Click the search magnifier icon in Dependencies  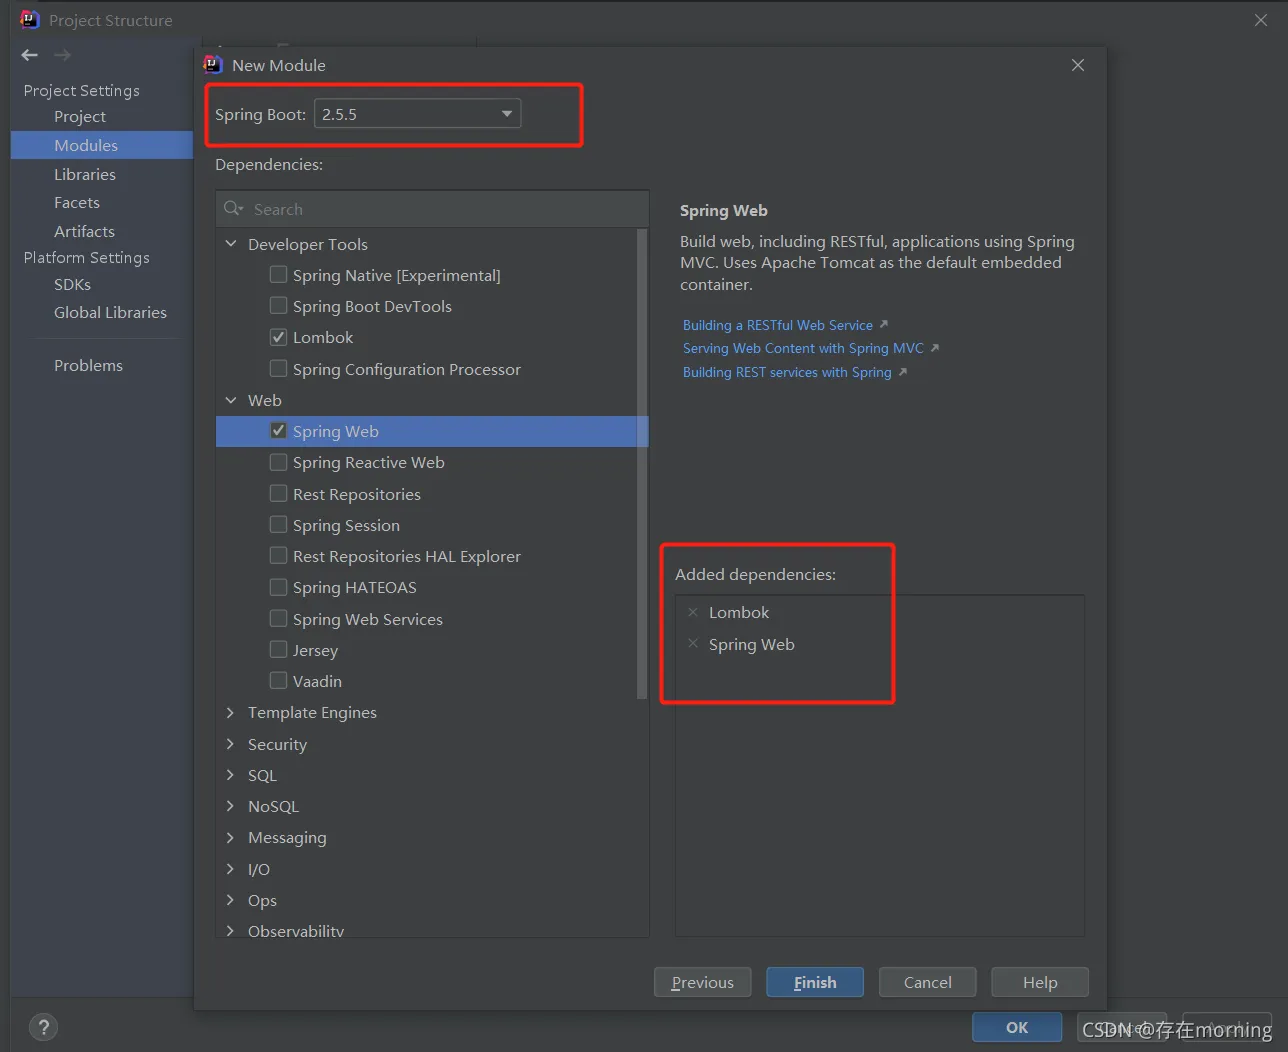tap(233, 208)
